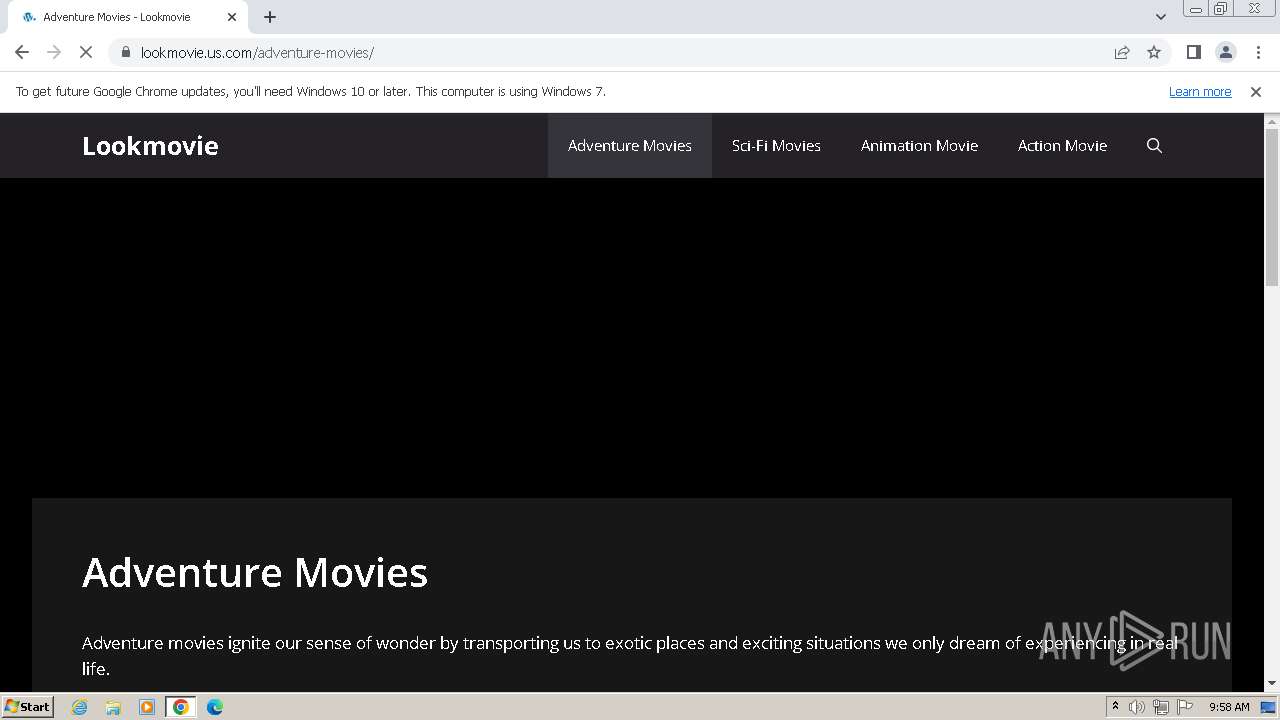
Task: Open the share this page icon
Action: [x=1122, y=53]
